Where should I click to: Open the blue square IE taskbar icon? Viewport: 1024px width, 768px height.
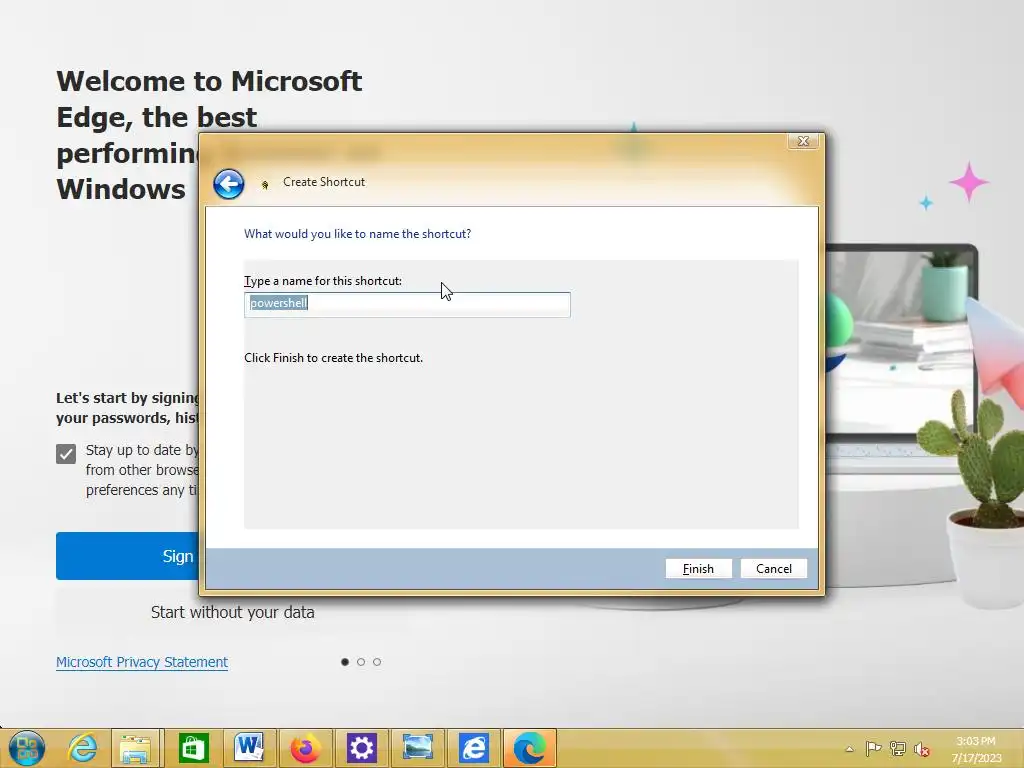tap(473, 748)
